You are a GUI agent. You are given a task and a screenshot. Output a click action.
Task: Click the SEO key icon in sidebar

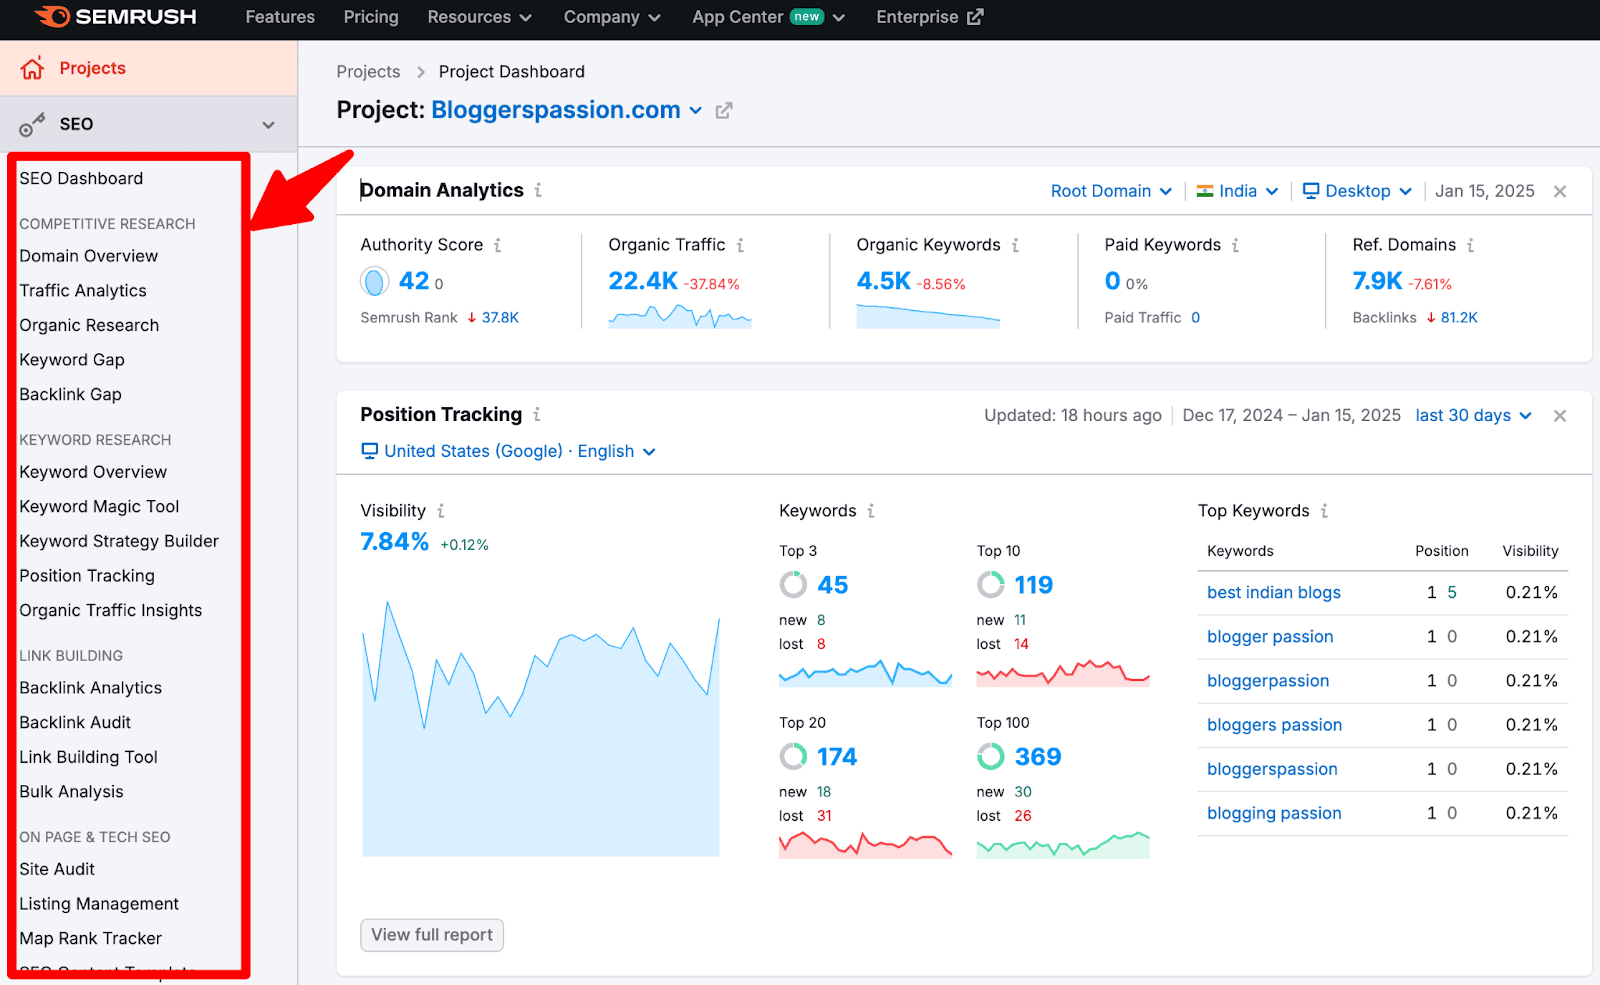[x=32, y=125]
